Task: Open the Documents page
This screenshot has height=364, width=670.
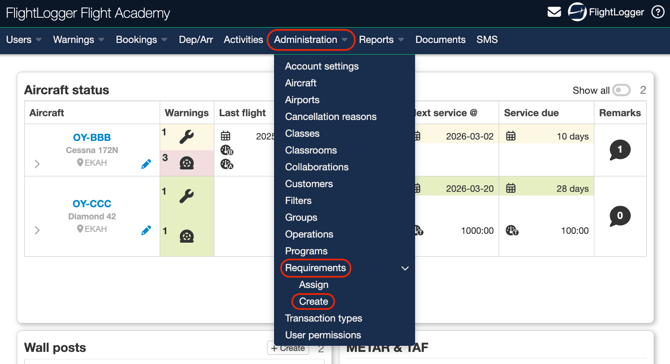Action: click(440, 40)
